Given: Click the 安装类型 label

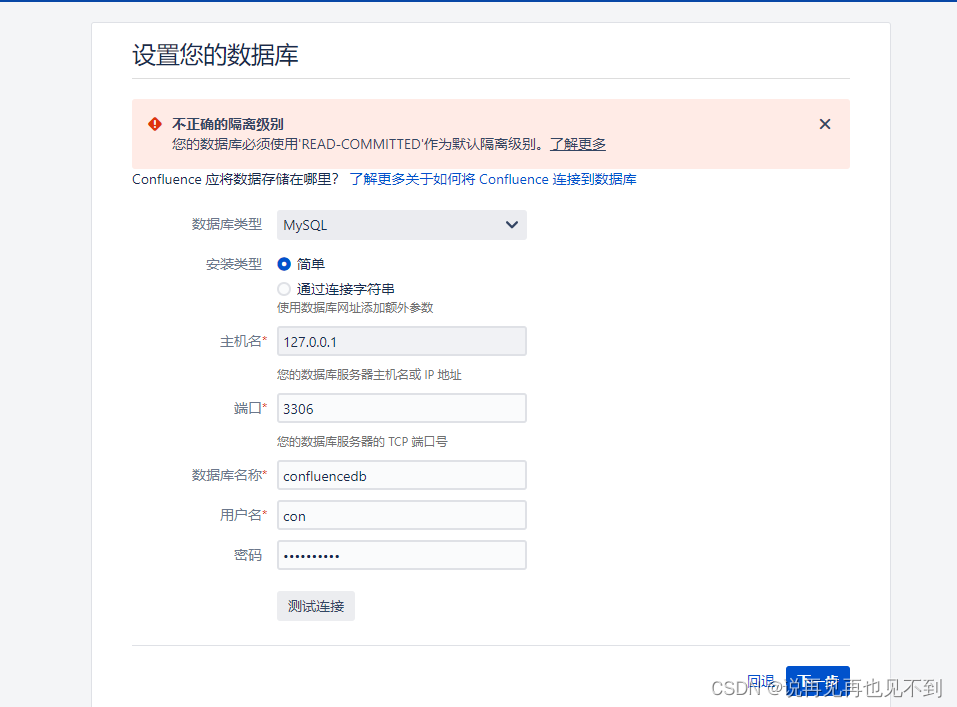Looking at the screenshot, I should [x=234, y=264].
